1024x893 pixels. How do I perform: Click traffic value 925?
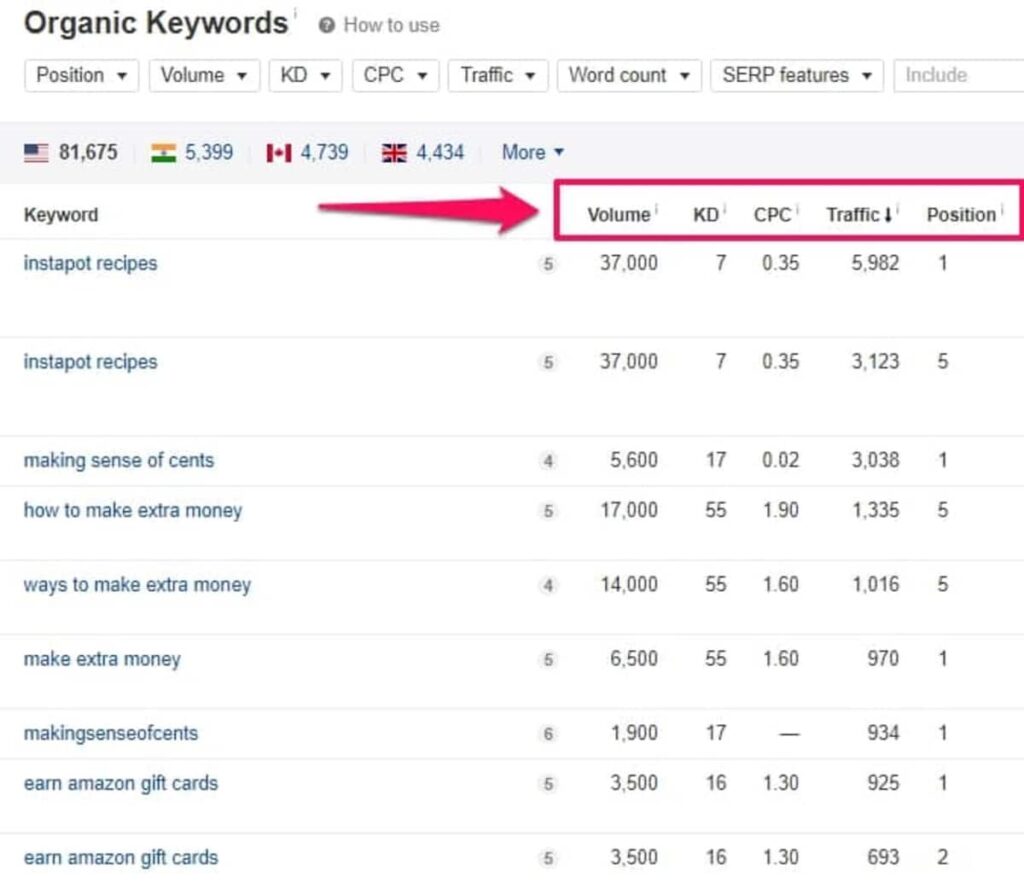pos(883,783)
